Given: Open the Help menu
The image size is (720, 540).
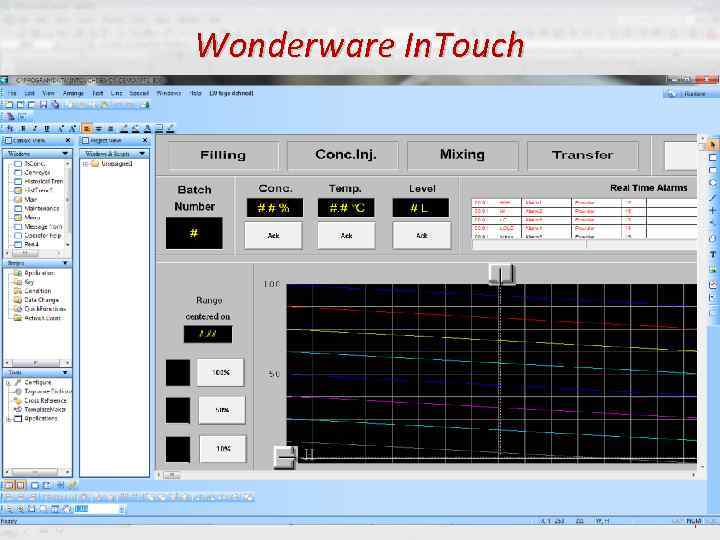Looking at the screenshot, I should tap(196, 93).
